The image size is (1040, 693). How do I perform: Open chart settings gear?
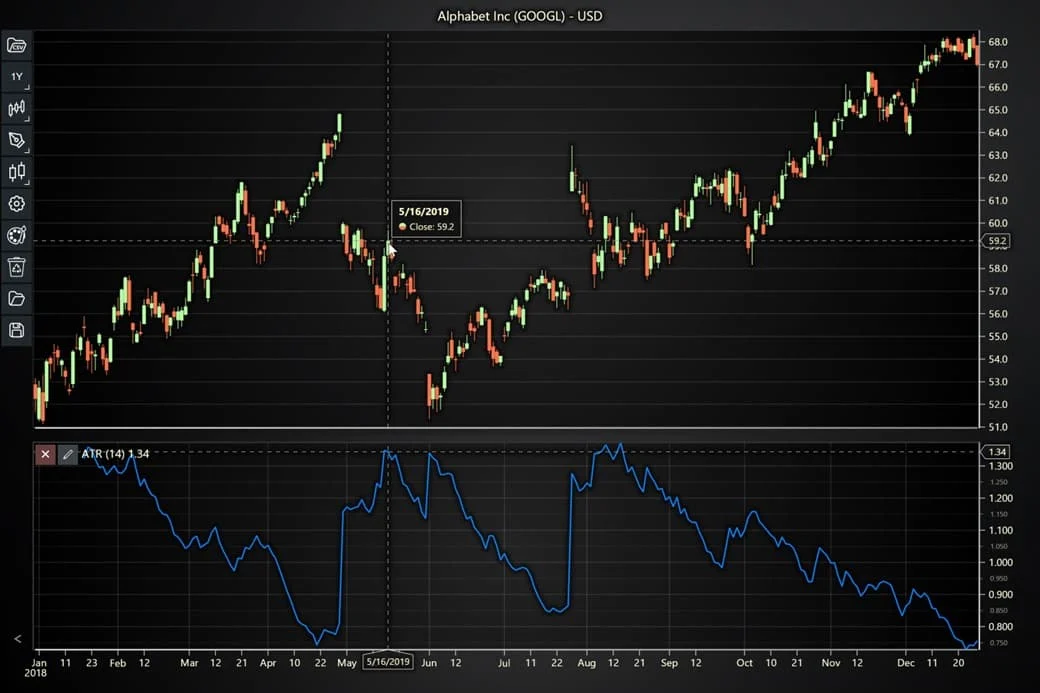pos(16,204)
